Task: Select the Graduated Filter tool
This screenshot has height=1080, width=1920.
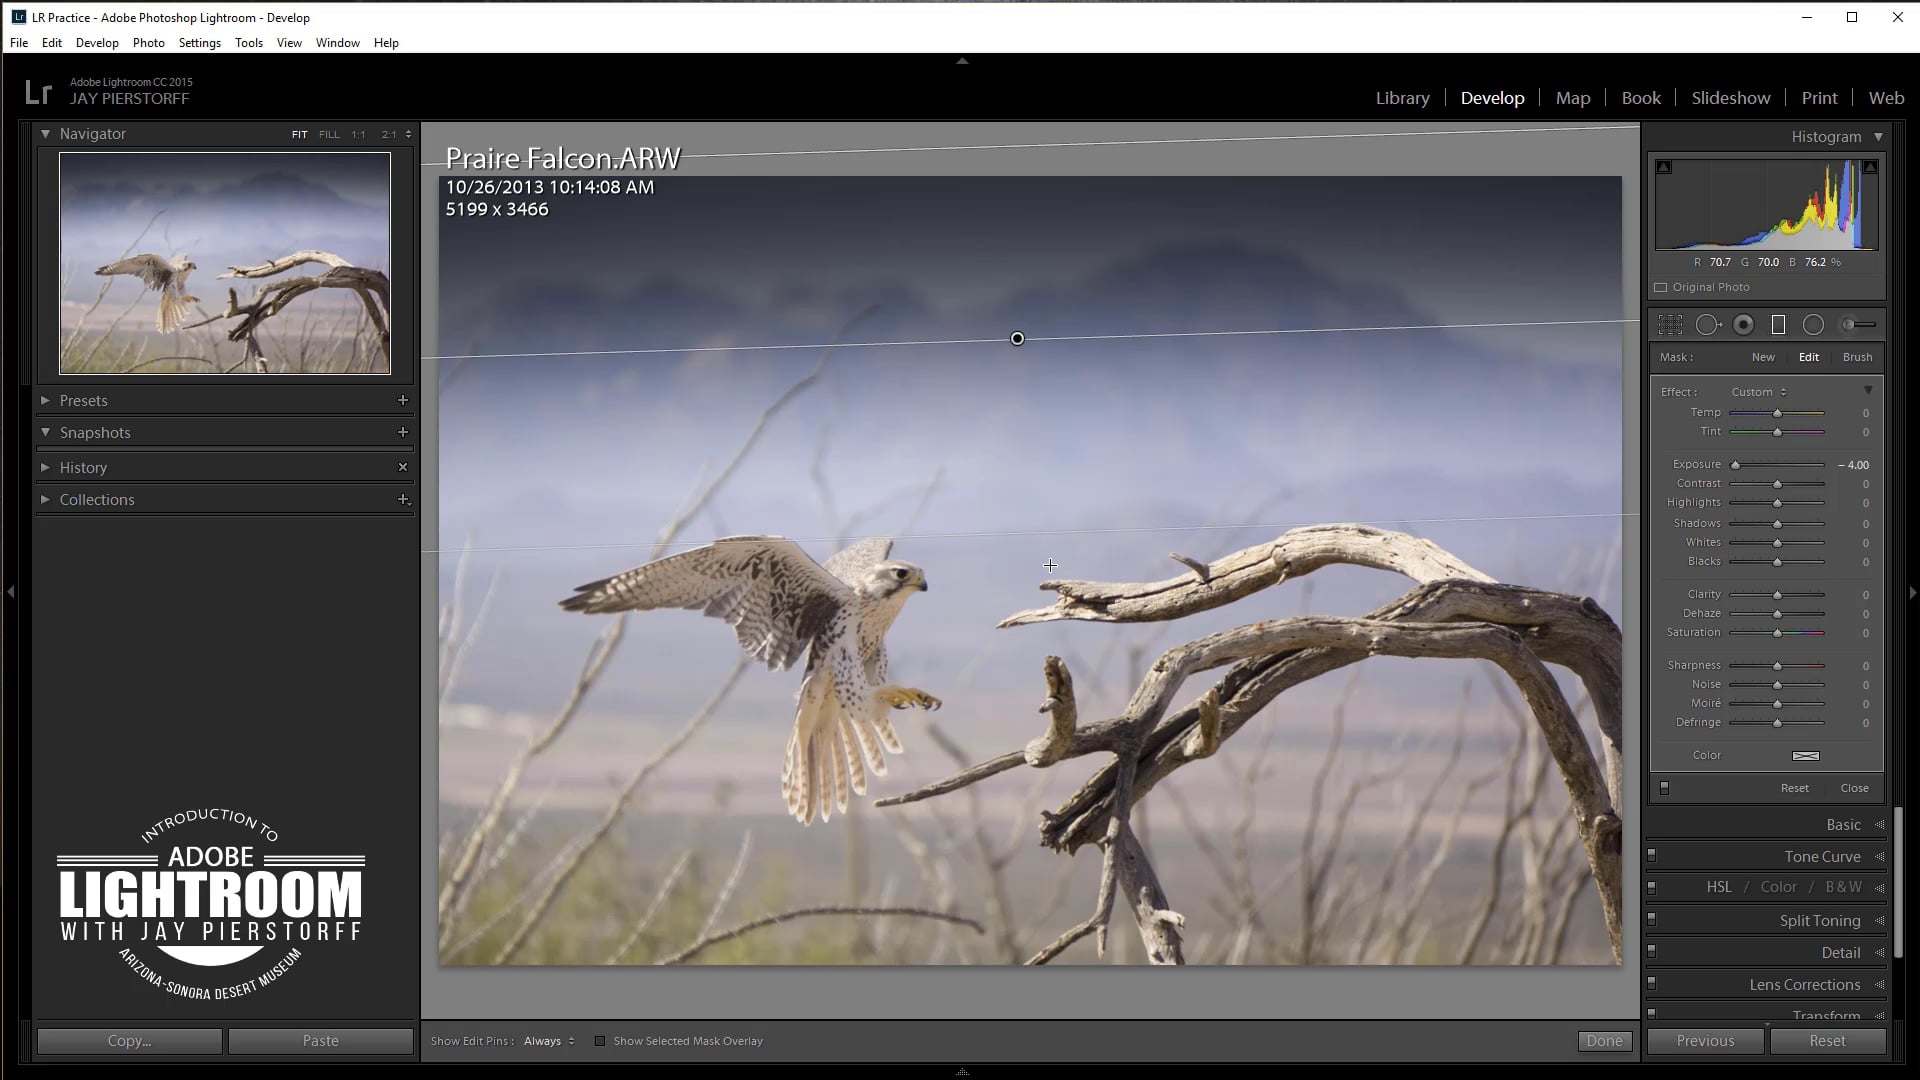Action: 1778,325
